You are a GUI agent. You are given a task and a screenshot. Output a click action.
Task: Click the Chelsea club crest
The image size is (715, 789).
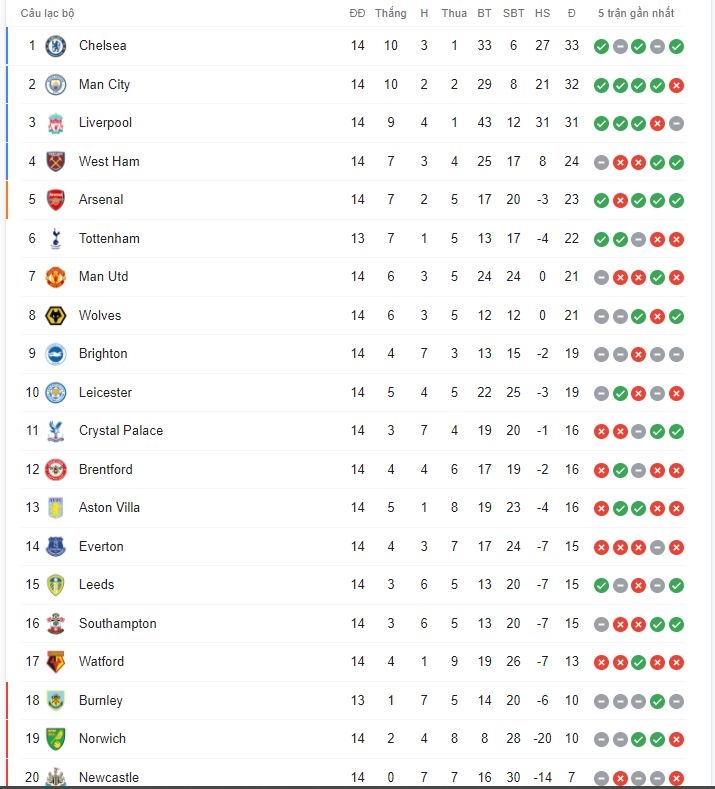click(55, 46)
